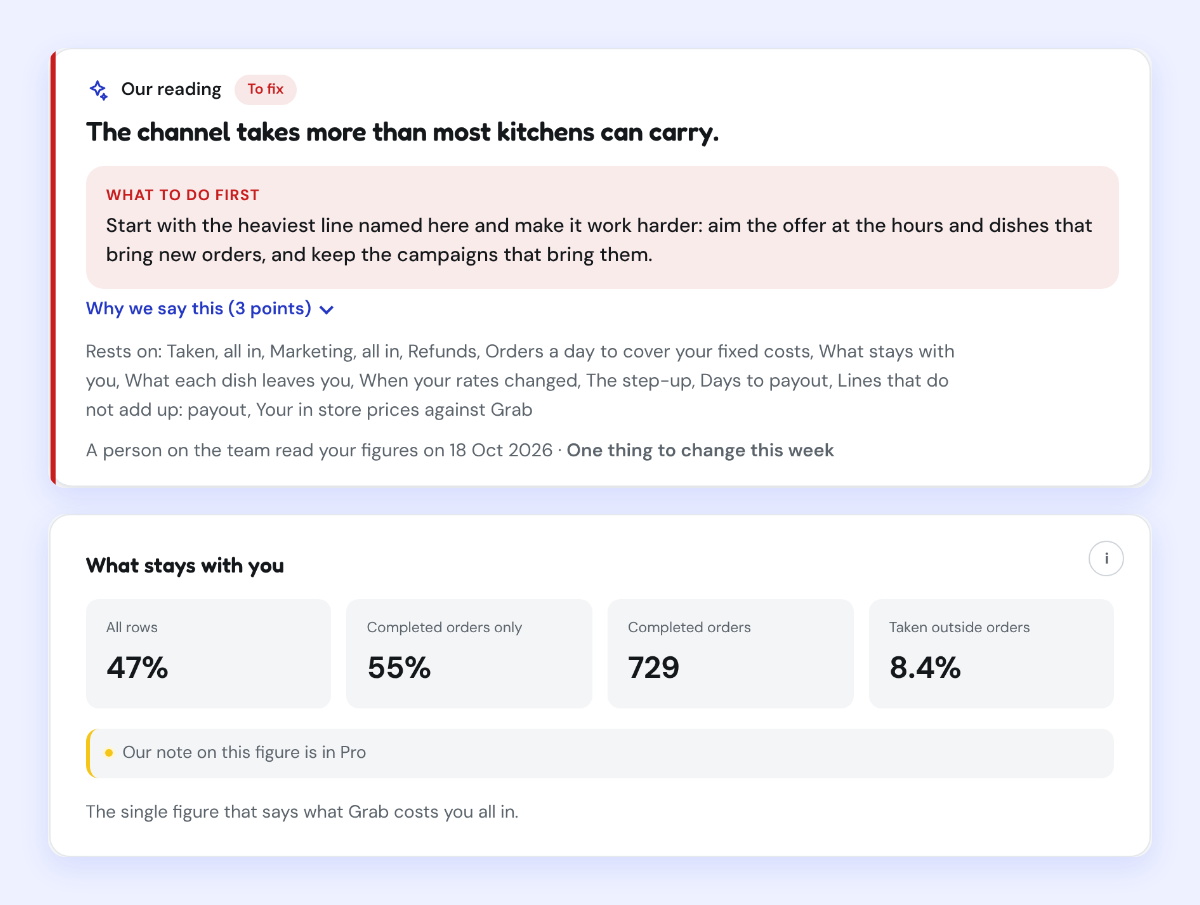Screen dimensions: 1200x905
Task: Select the Taken outside orders 8.4% card
Action: pos(991,654)
